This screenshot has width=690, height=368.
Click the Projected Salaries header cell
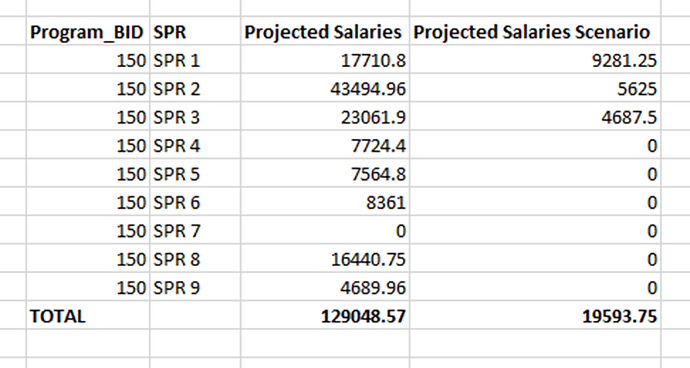coord(325,32)
